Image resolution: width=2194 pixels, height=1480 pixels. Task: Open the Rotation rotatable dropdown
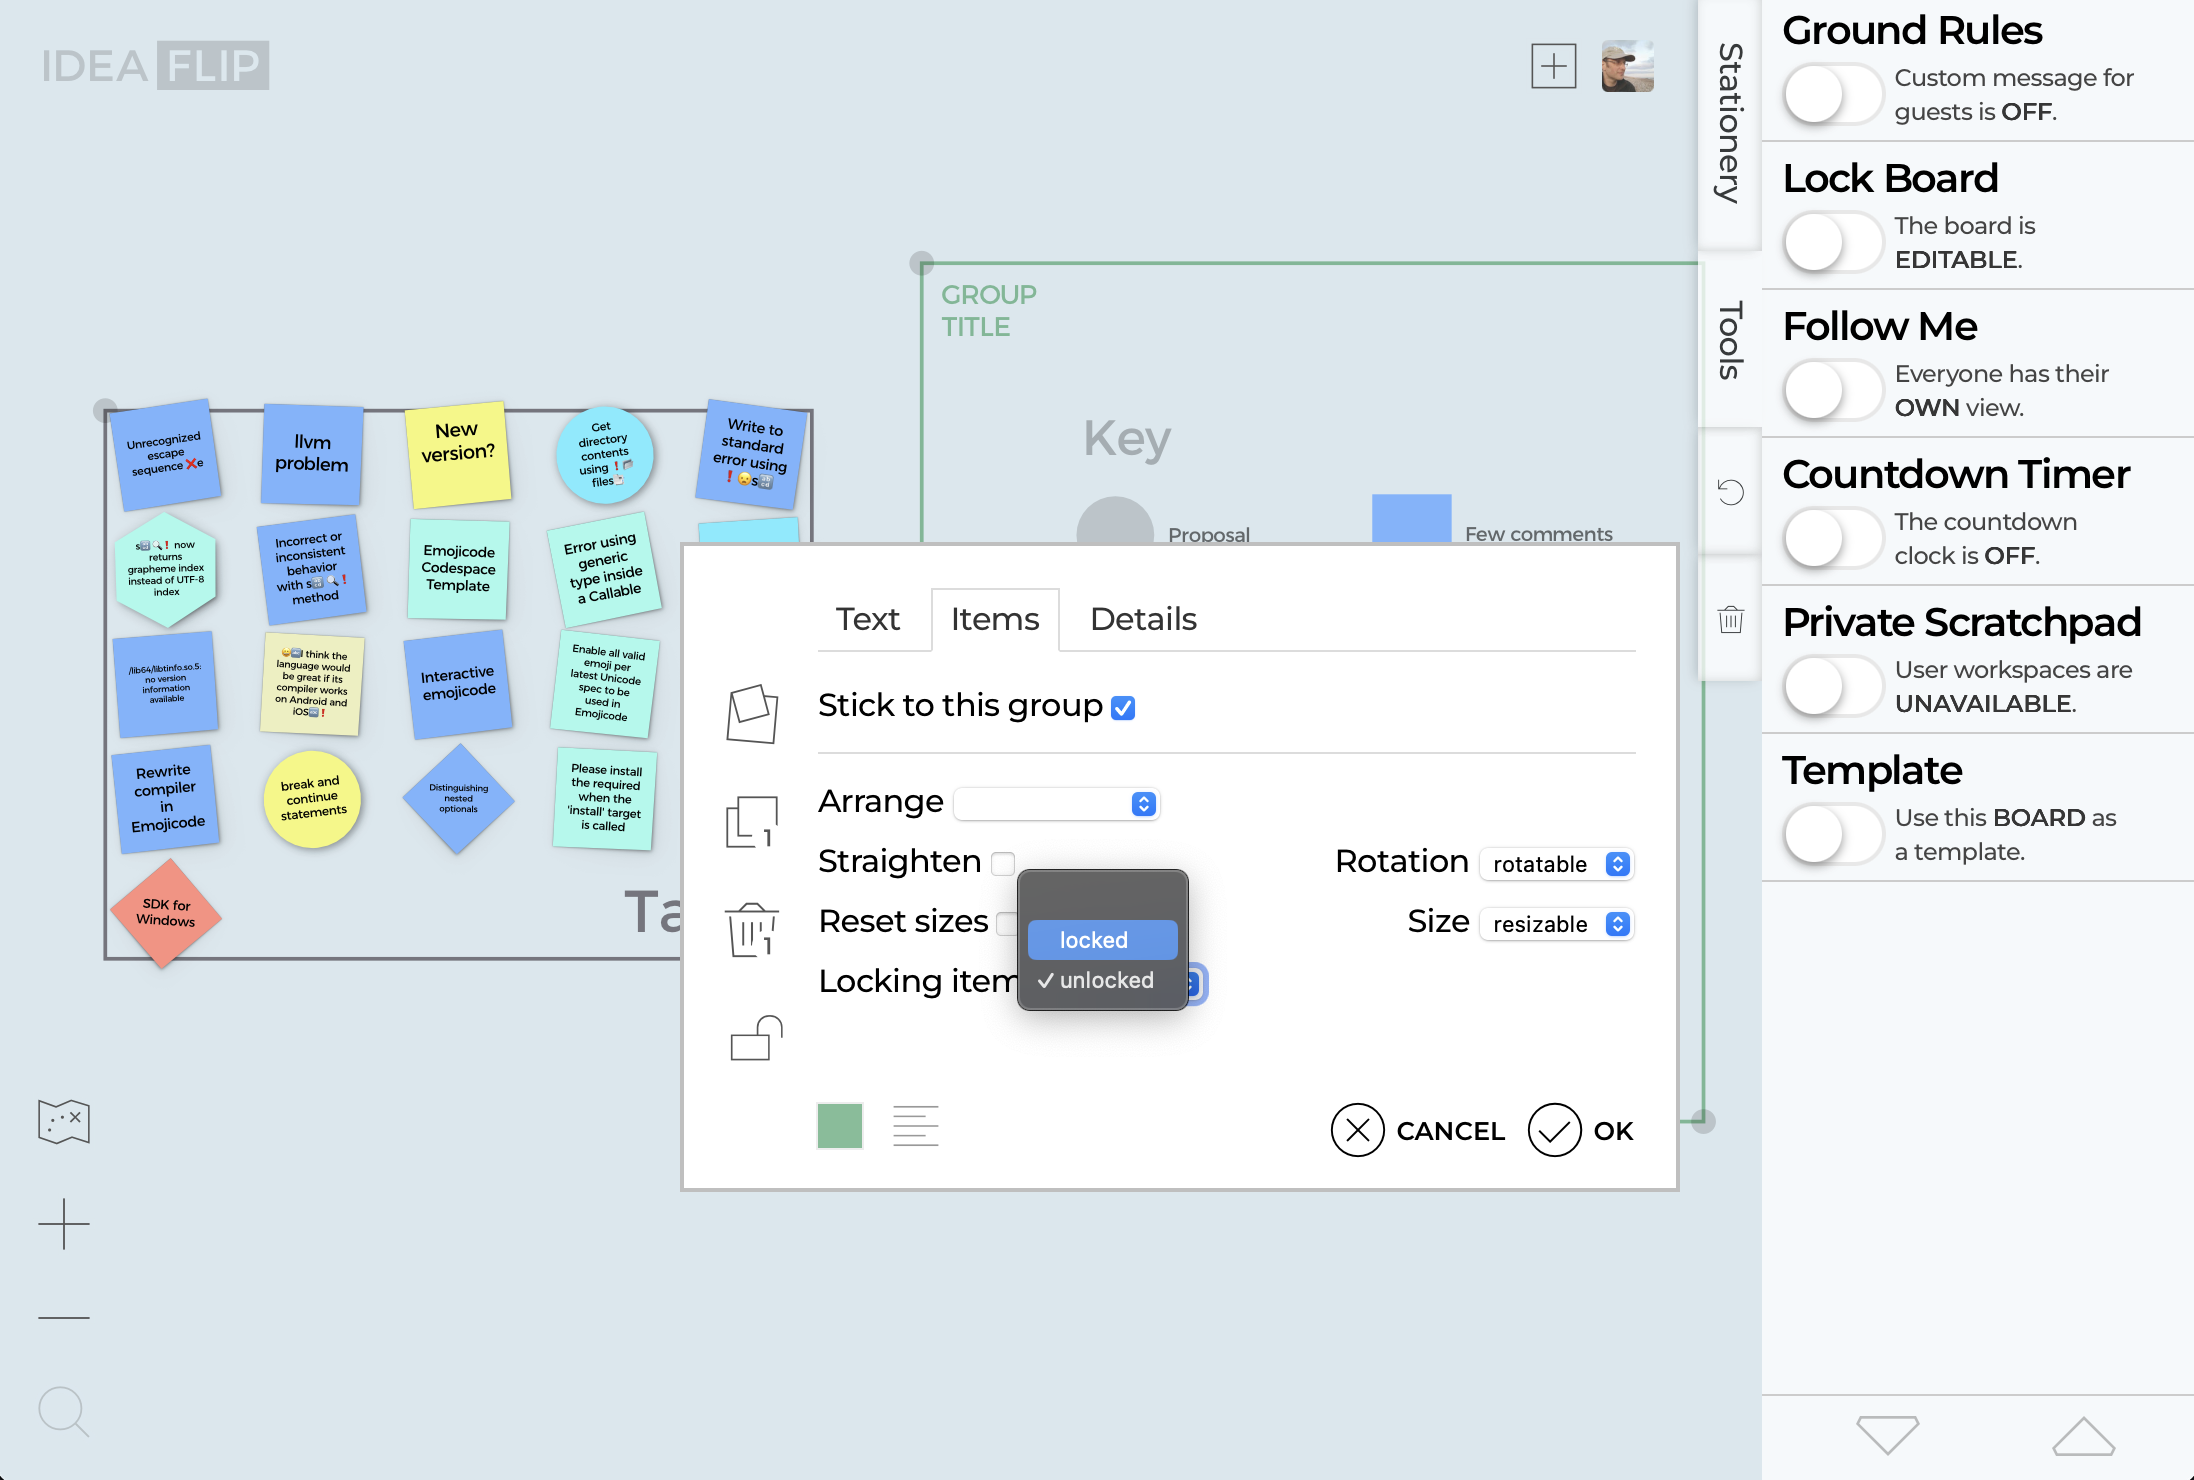click(x=1556, y=864)
